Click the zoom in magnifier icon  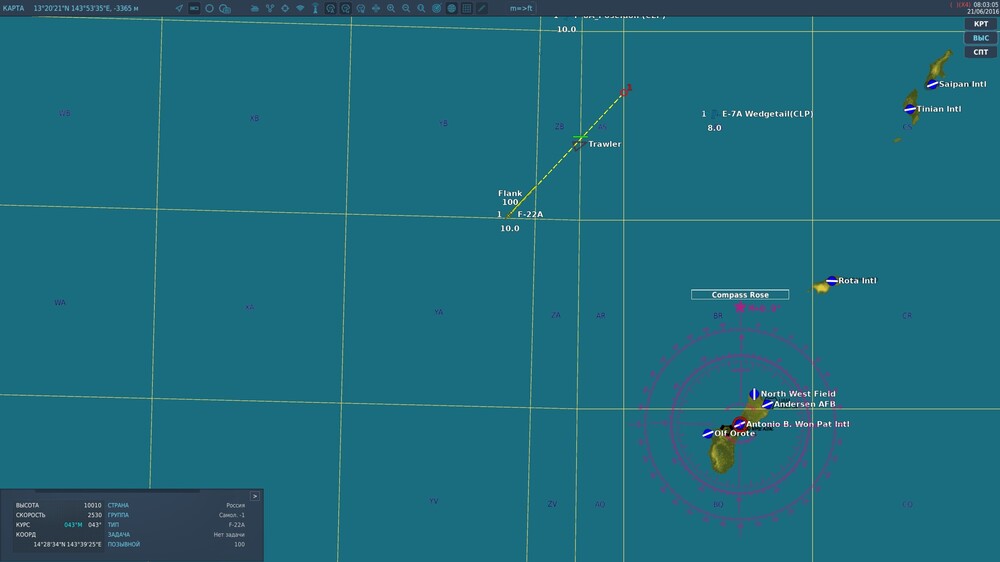(x=391, y=8)
